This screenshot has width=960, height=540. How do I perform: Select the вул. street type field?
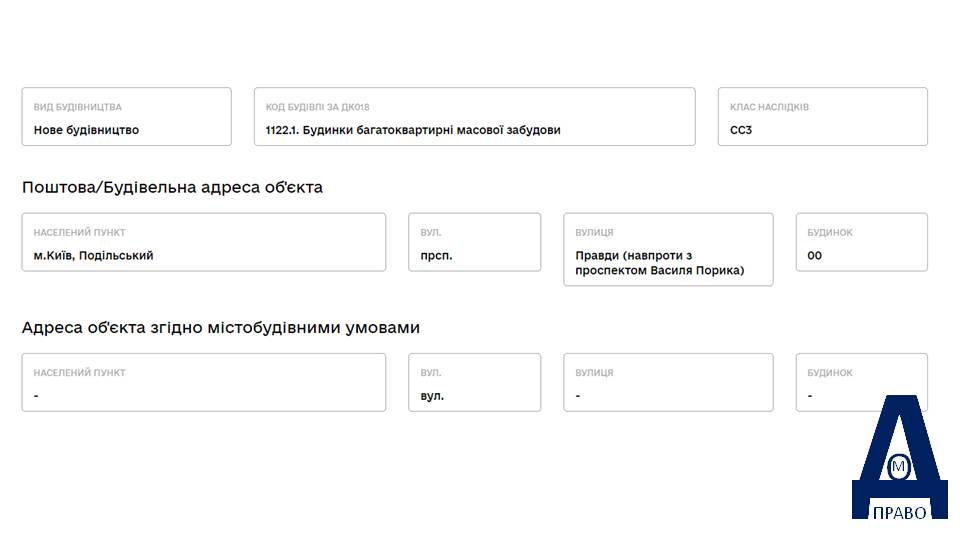[x=474, y=382]
